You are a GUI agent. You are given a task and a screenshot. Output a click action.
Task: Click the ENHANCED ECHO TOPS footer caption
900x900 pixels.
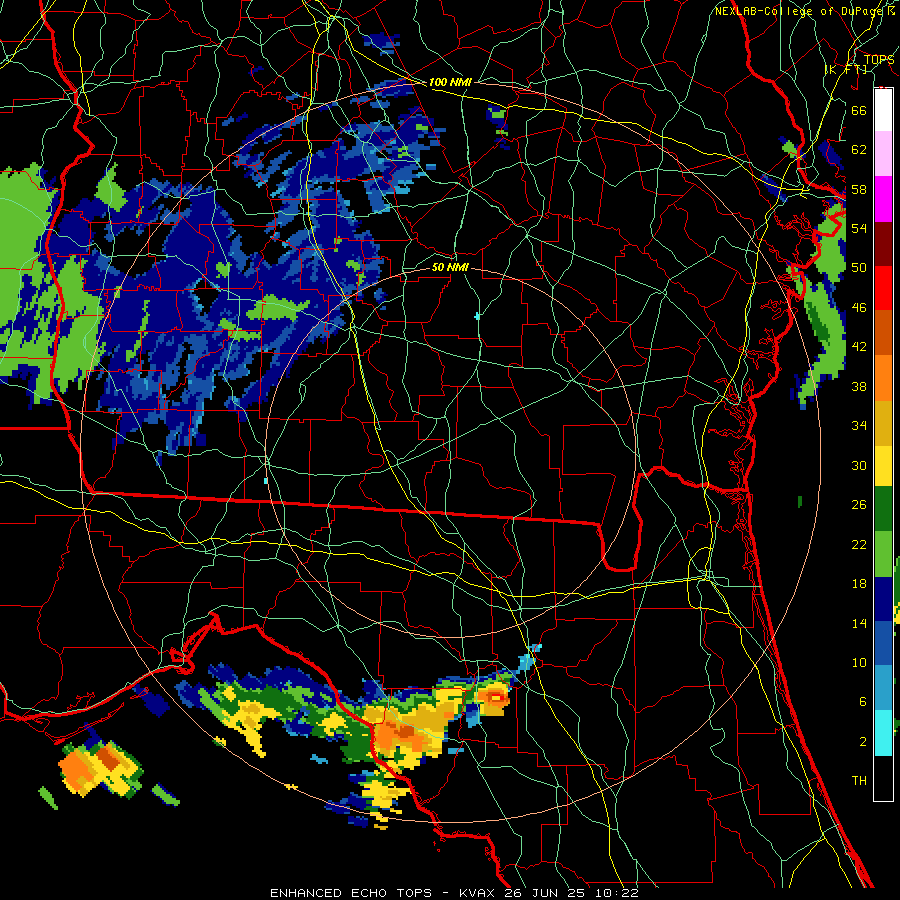click(454, 893)
